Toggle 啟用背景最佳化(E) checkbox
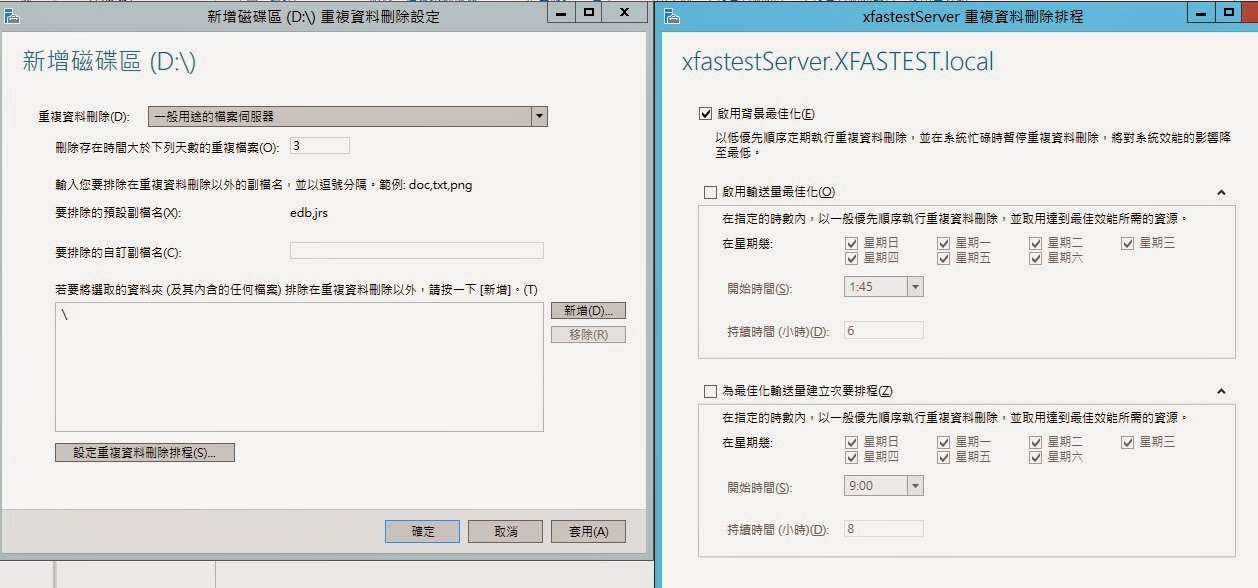Screen dimensions: 1258x588 (708, 114)
